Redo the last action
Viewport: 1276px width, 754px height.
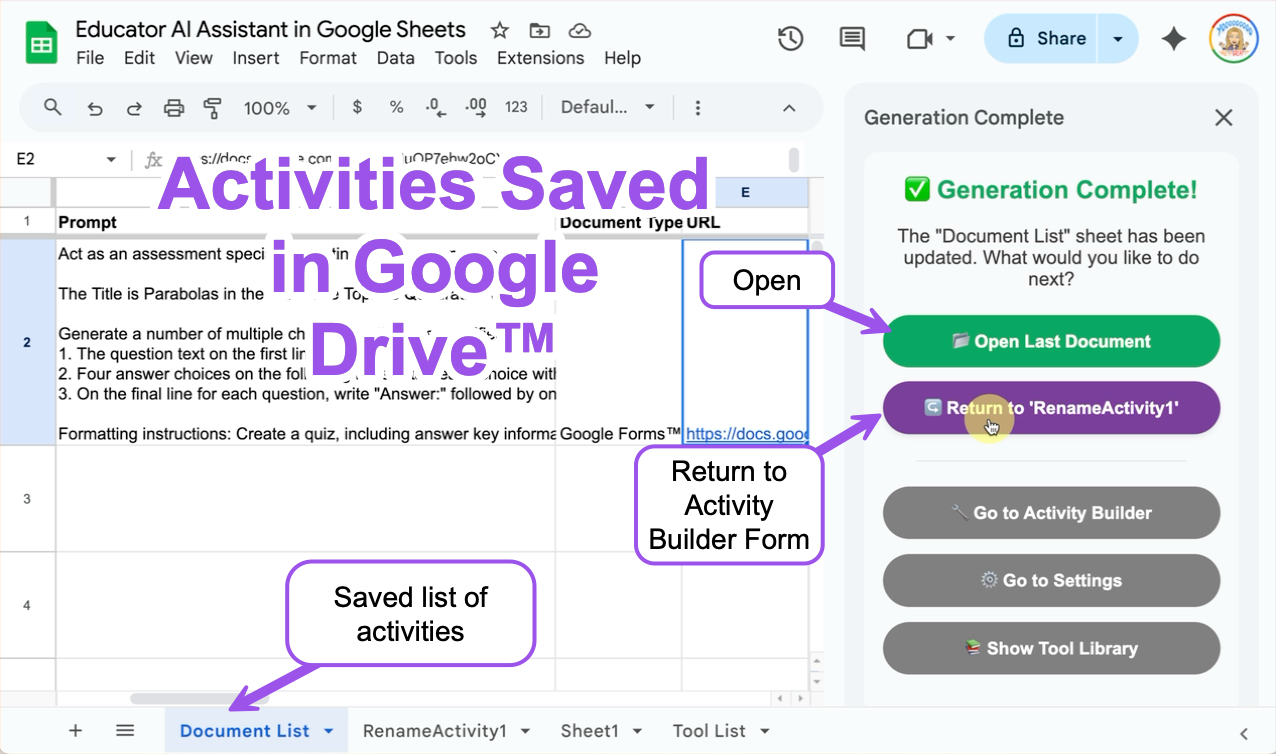(134, 108)
